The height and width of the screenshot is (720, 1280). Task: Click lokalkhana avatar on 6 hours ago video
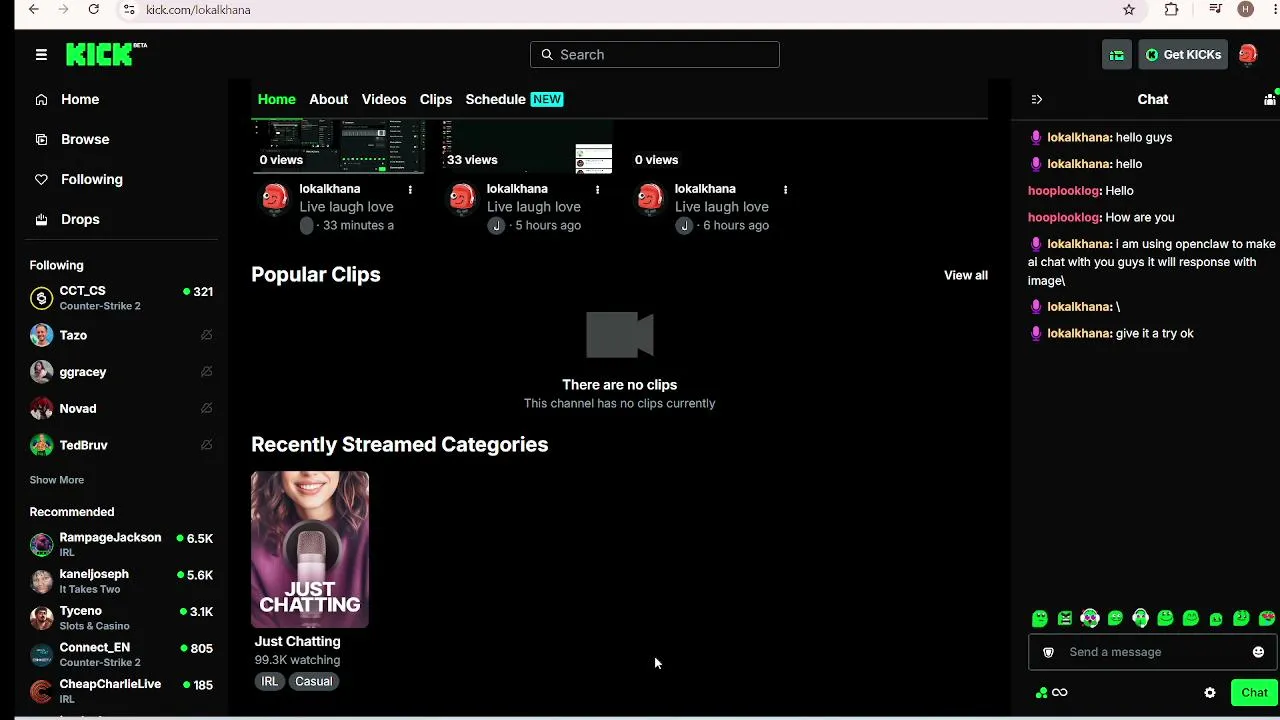pyautogui.click(x=650, y=198)
